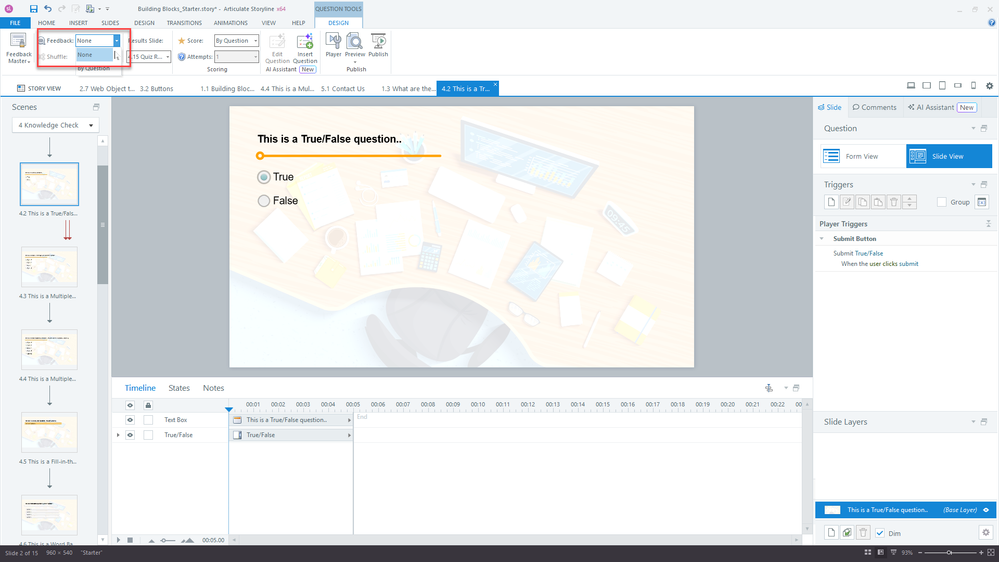This screenshot has width=999, height=562.
Task: Open the Score dropdown set to By Question
Action: pyautogui.click(x=236, y=41)
